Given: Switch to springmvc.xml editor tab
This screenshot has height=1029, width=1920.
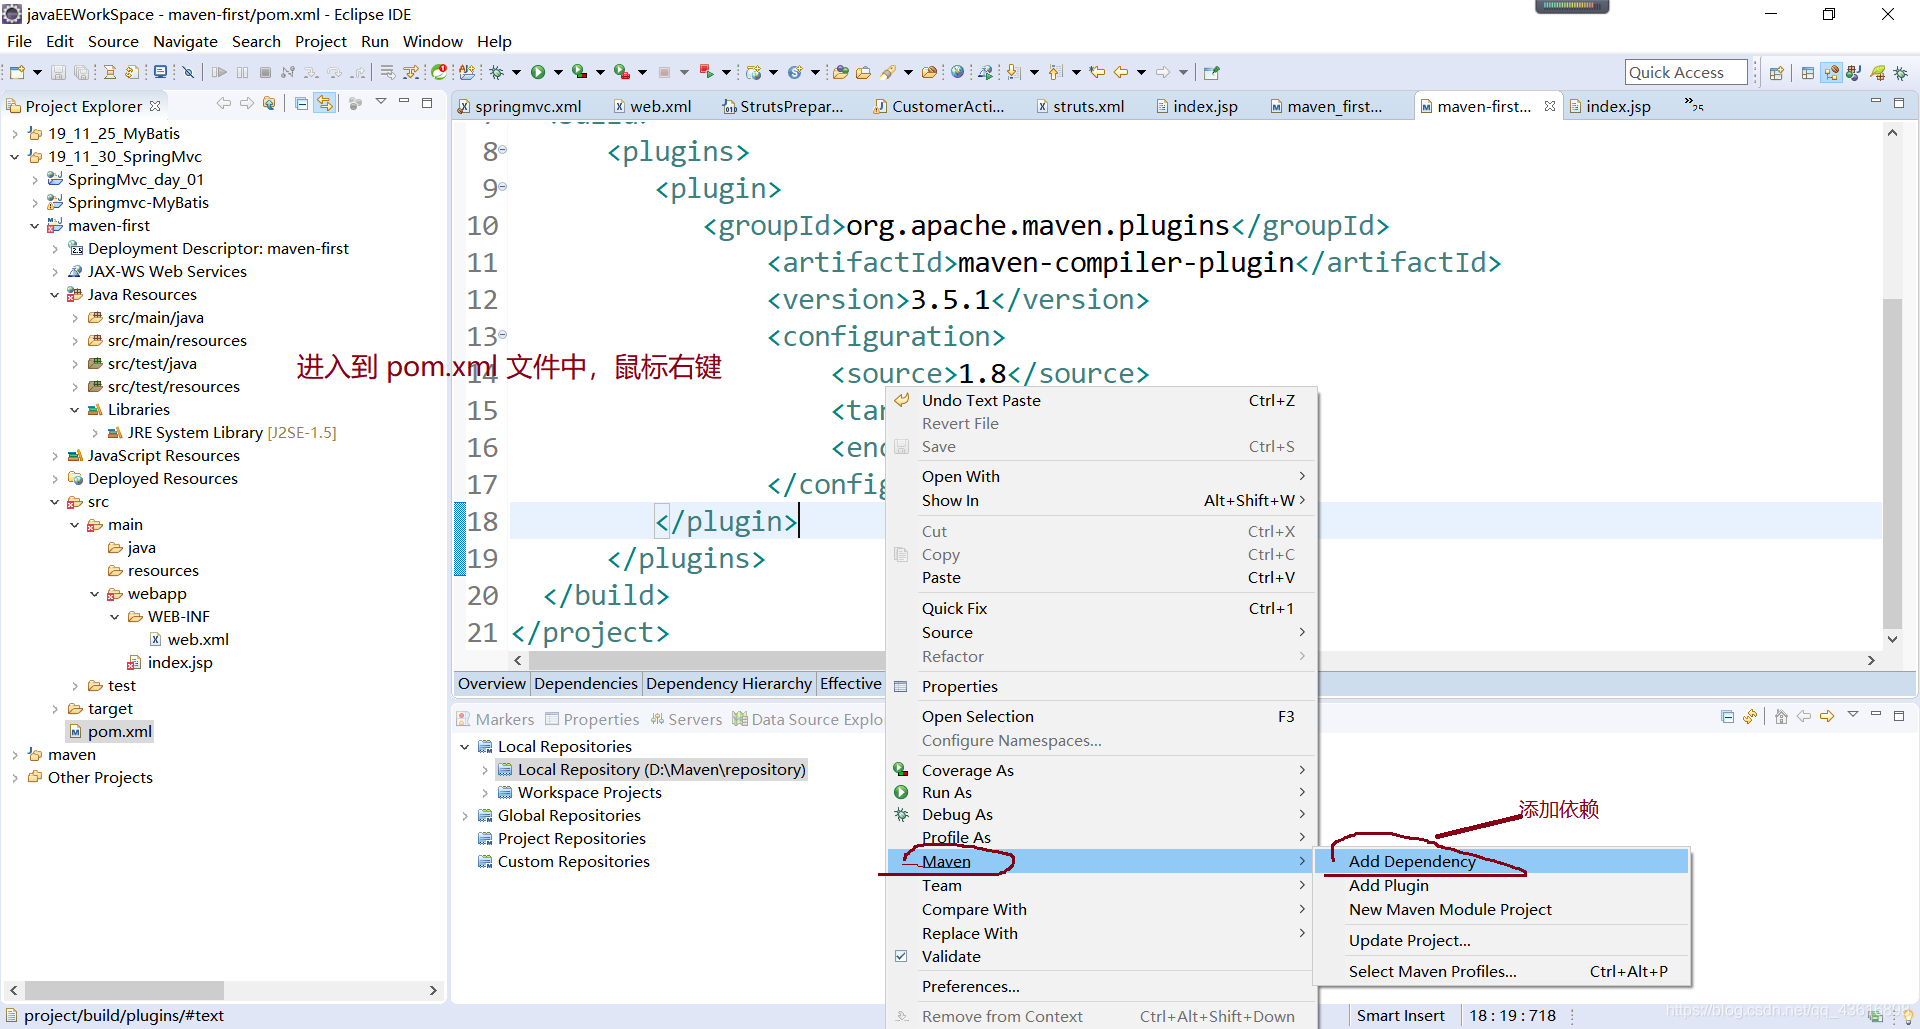Looking at the screenshot, I should tap(520, 106).
